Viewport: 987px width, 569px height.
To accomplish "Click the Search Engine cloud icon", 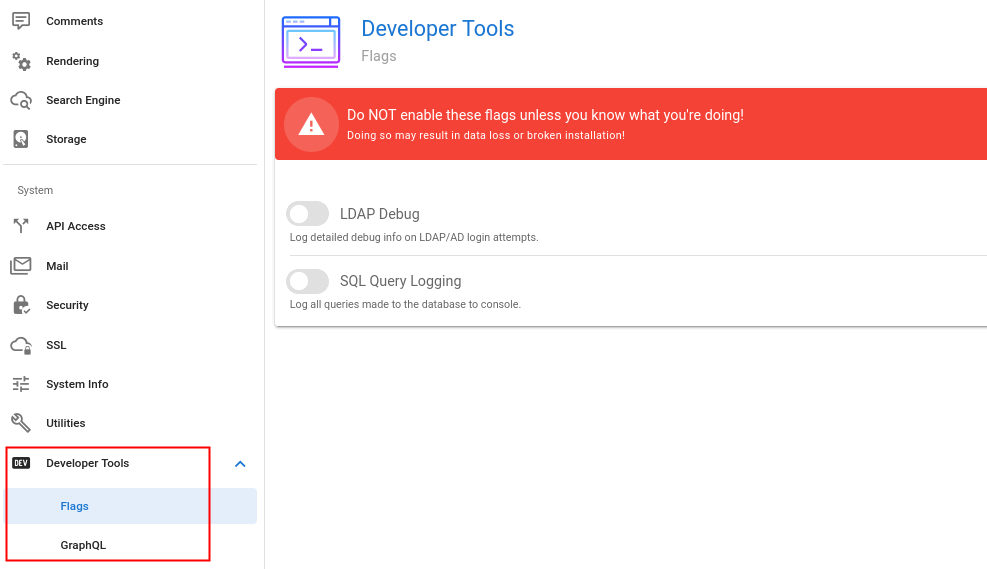I will (x=21, y=100).
